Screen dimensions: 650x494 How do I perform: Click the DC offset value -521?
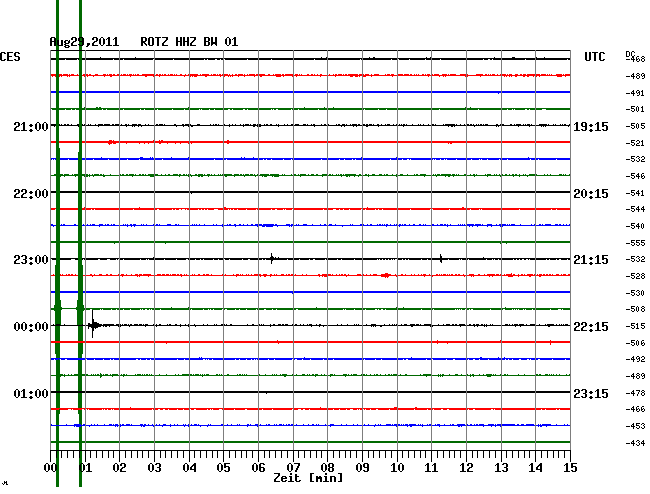635,143
